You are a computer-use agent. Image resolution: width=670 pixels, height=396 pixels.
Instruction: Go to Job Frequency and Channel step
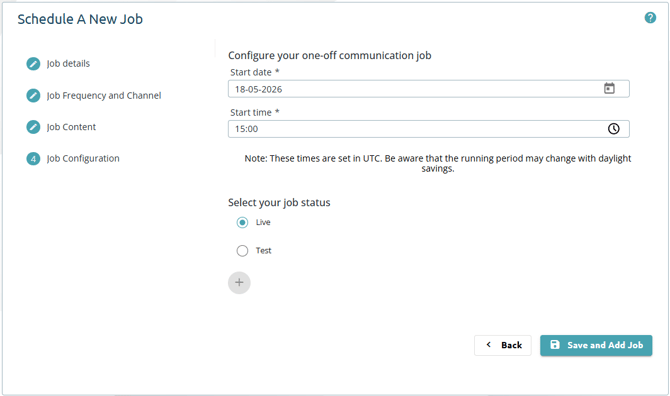[x=104, y=95]
